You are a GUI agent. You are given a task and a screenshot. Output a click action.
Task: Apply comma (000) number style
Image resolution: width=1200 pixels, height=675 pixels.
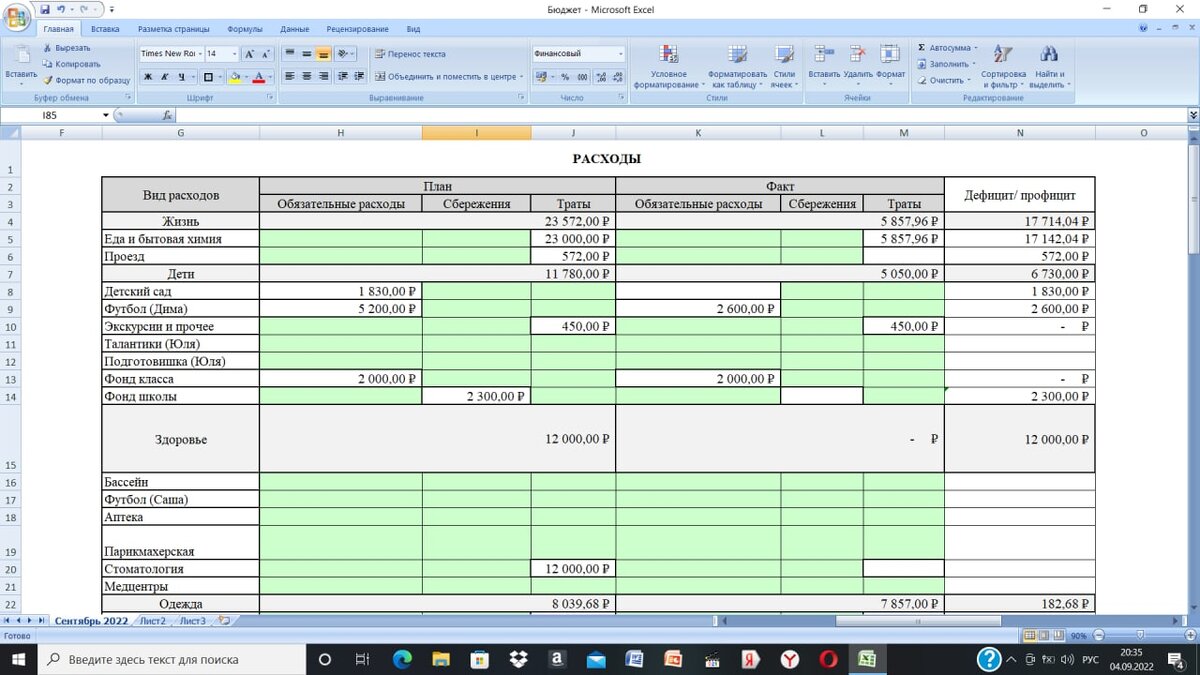click(x=582, y=77)
